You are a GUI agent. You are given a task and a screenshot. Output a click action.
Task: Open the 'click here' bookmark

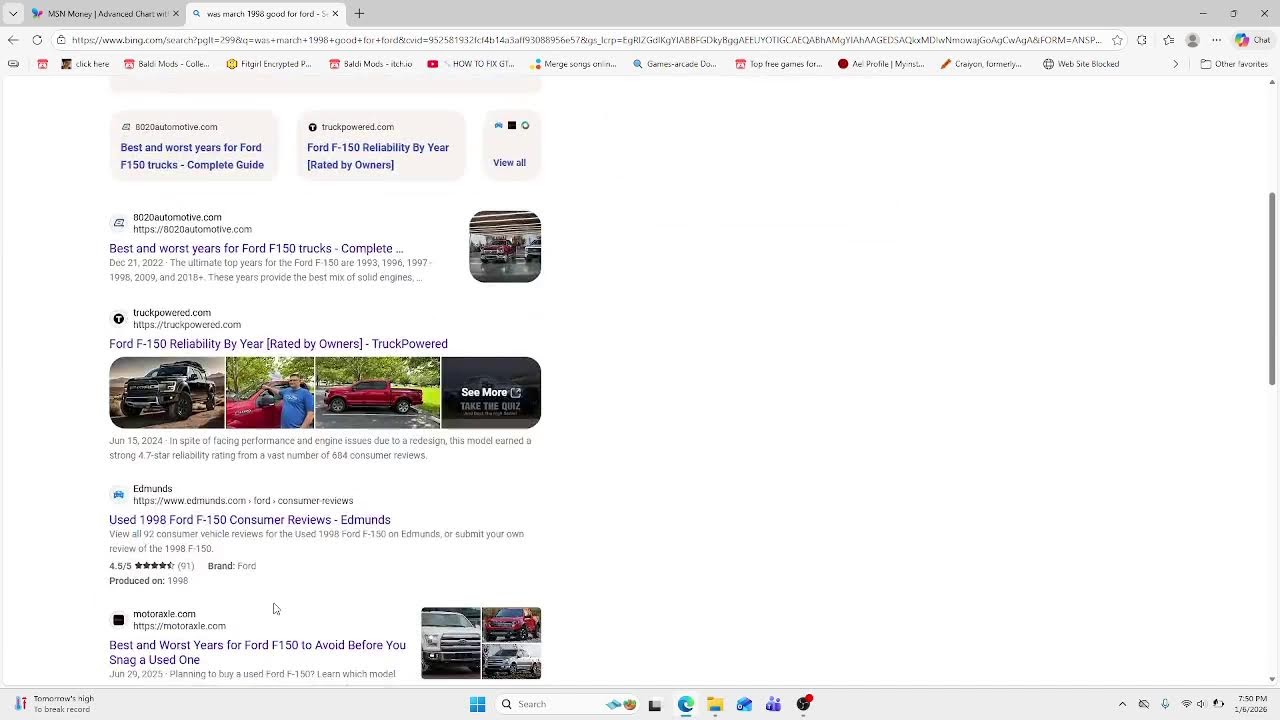(85, 64)
